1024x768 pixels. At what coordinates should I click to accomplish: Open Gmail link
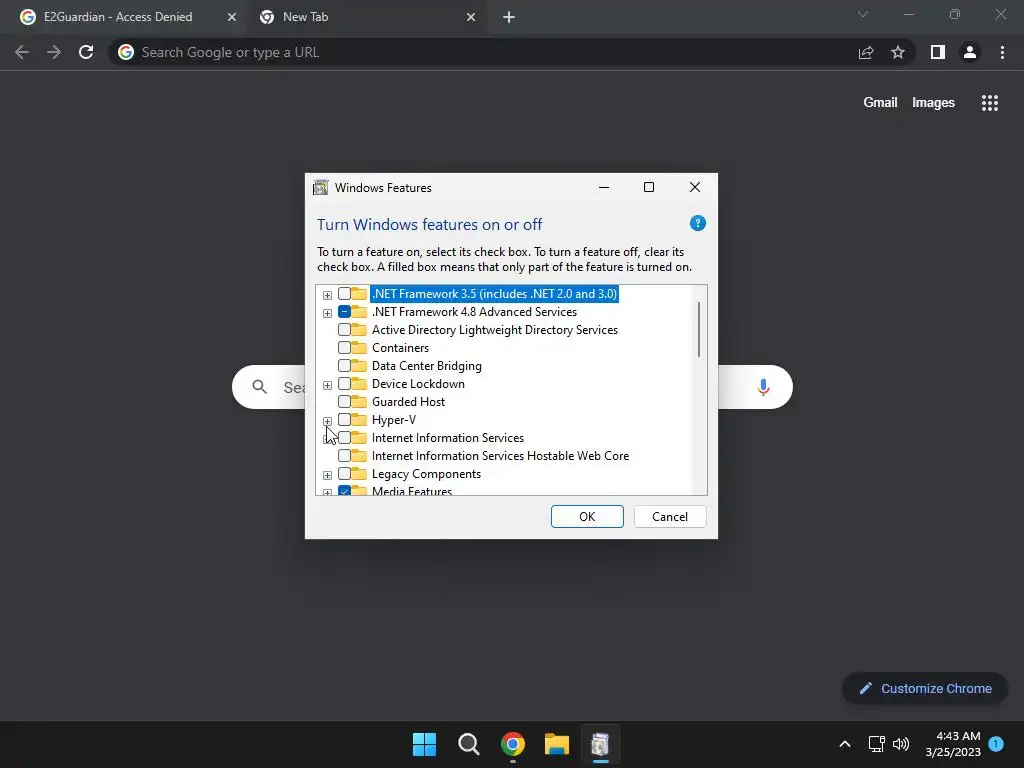point(880,103)
